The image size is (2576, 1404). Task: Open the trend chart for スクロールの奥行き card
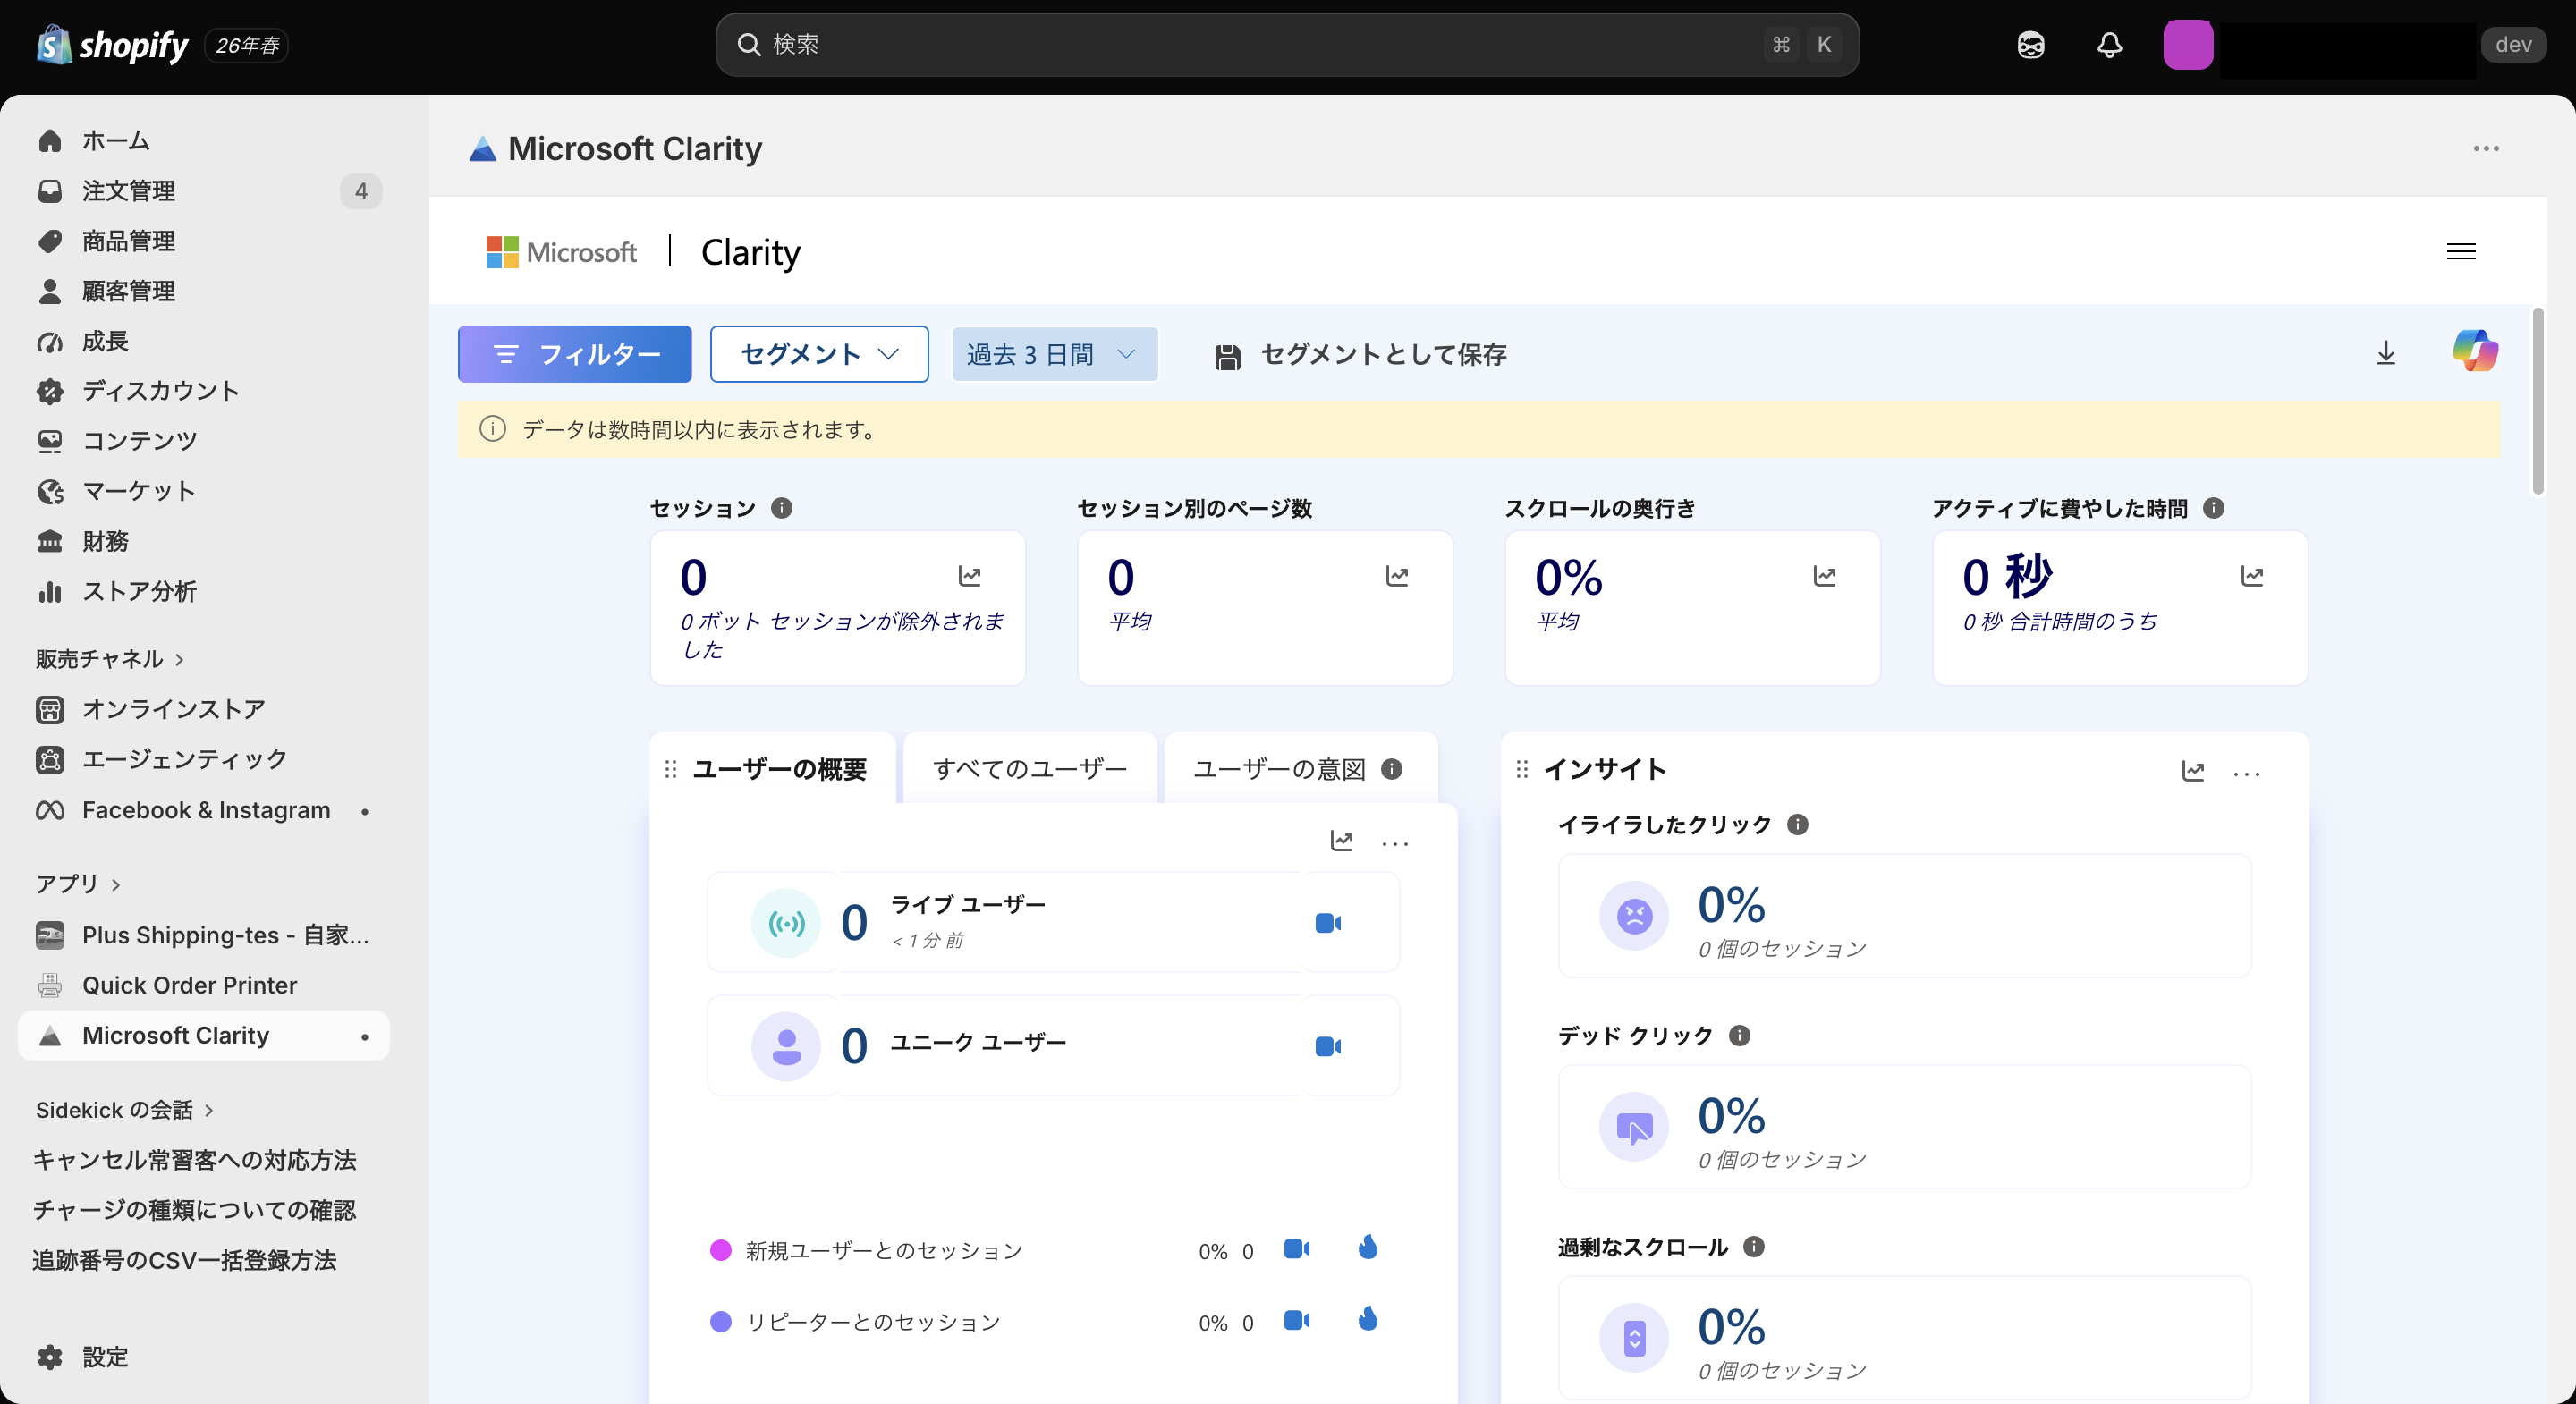point(1824,576)
